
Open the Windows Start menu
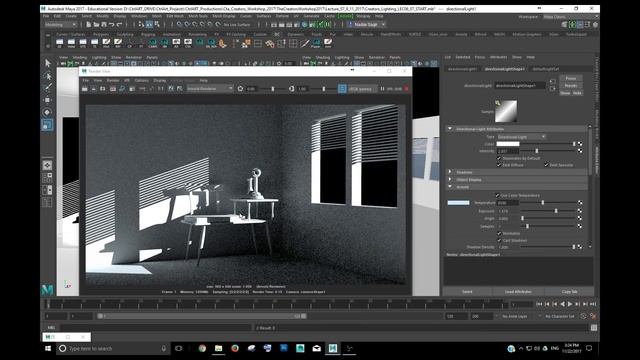(x=48, y=348)
